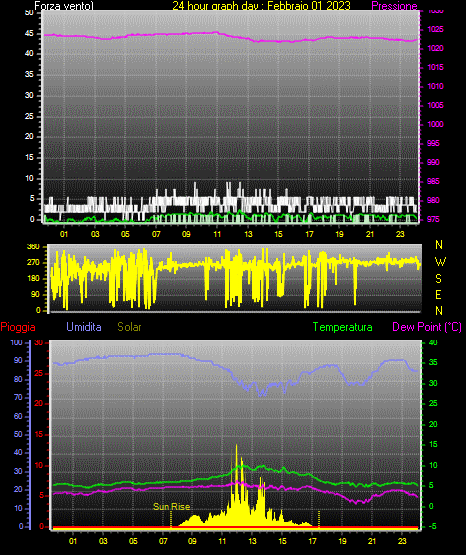This screenshot has width=466, height=555.
Task: Click the 'Solar' legend label
Action: pos(129,327)
